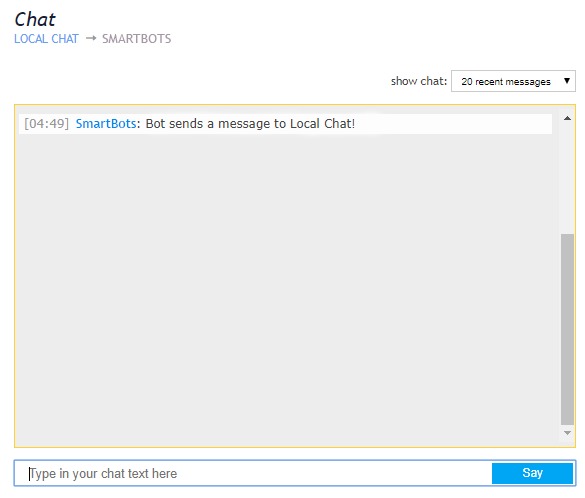Click the SmartBots sender name
Image resolution: width=585 pixels, height=498 pixels.
pos(106,123)
